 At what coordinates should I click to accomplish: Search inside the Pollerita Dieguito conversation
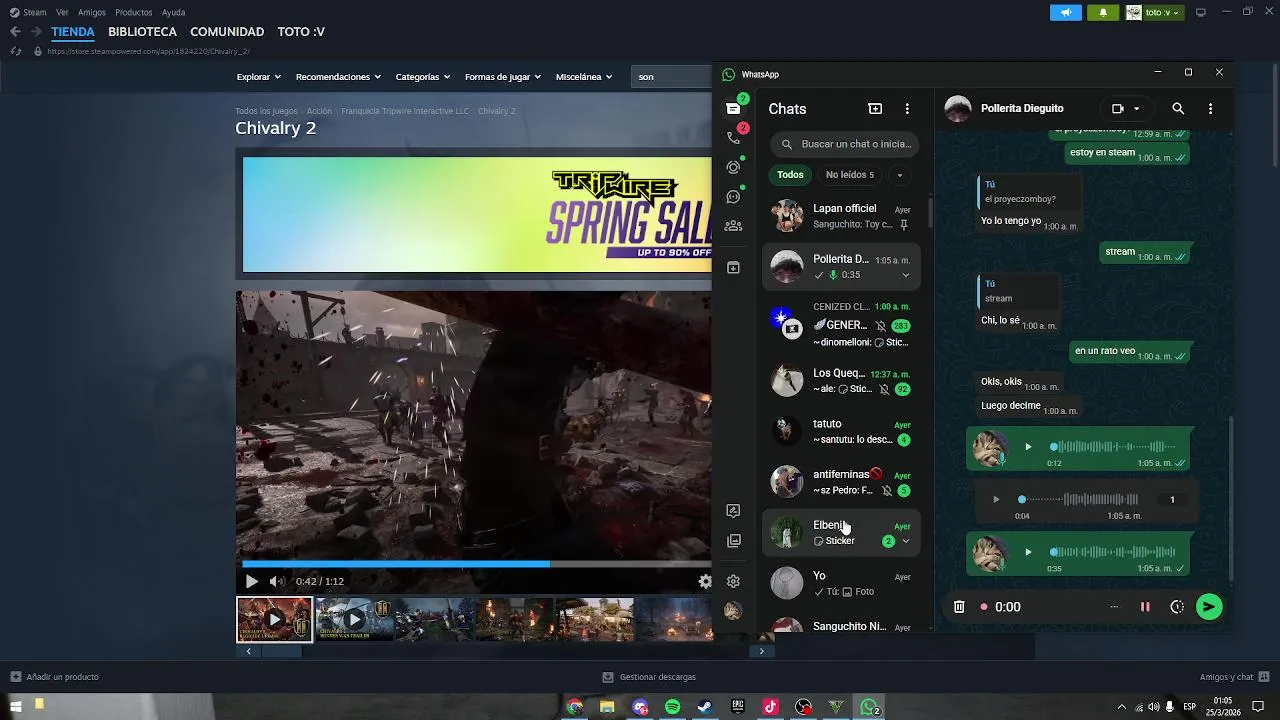coord(1178,109)
